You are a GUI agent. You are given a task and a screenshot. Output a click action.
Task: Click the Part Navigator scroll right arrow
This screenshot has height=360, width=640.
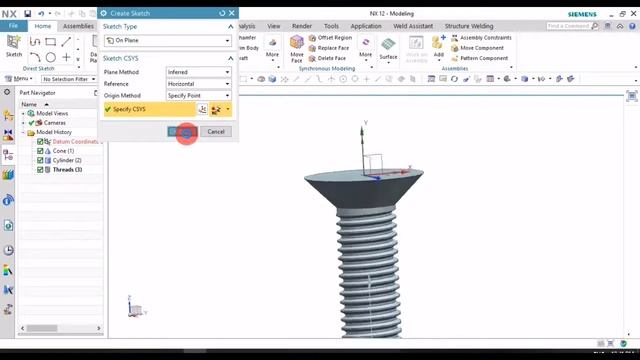click(x=98, y=328)
